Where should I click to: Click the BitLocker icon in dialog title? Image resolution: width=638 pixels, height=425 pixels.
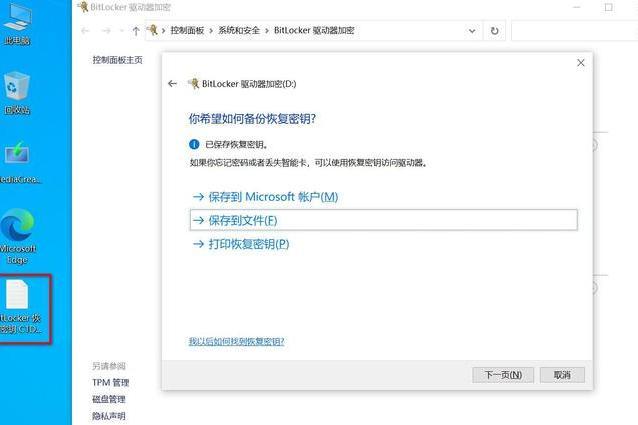click(x=193, y=84)
